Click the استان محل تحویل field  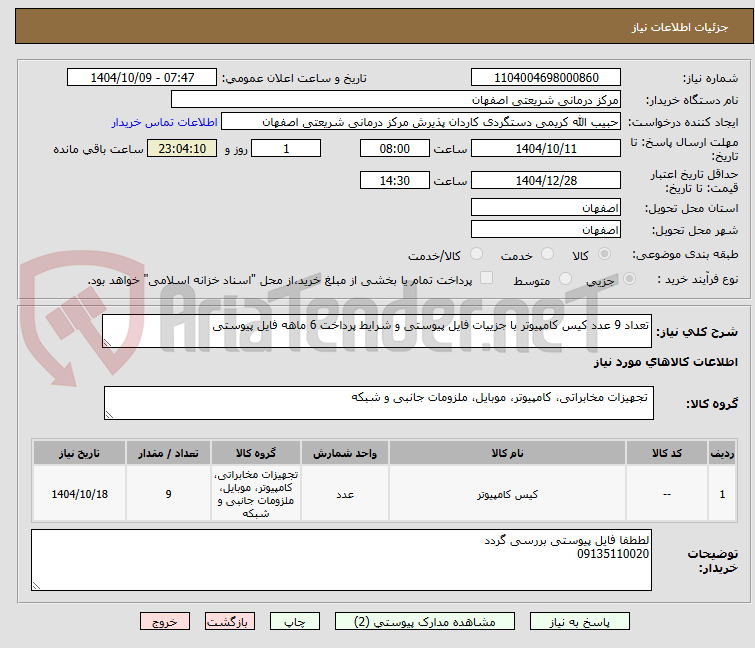click(x=546, y=207)
